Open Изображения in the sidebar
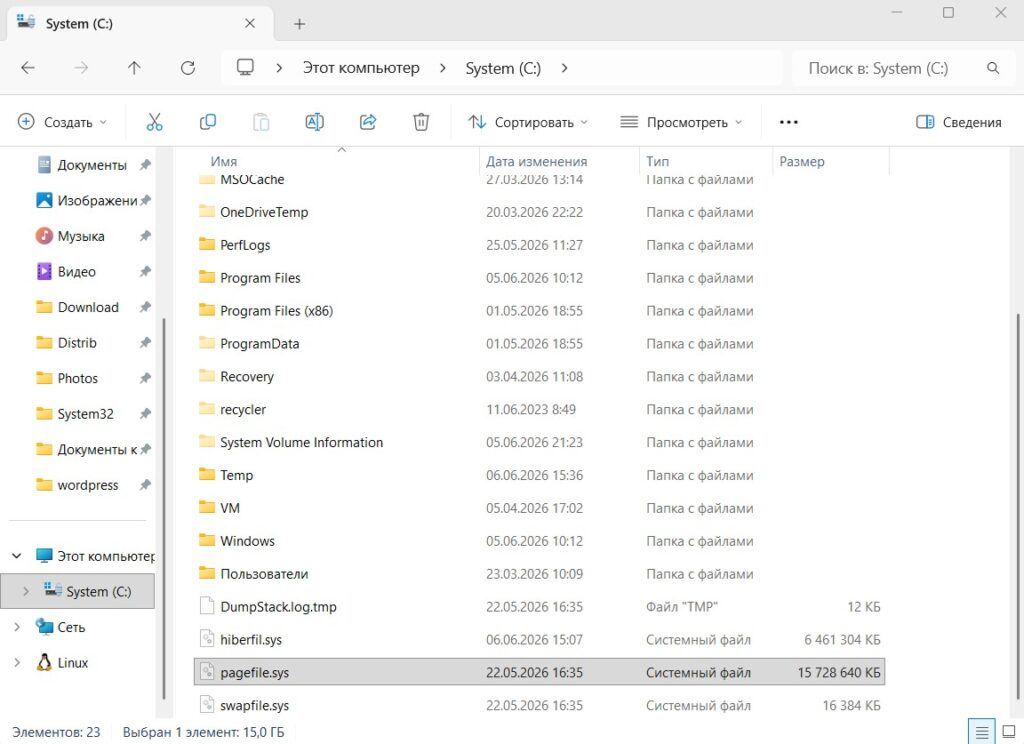1024x744 pixels. pos(87,201)
